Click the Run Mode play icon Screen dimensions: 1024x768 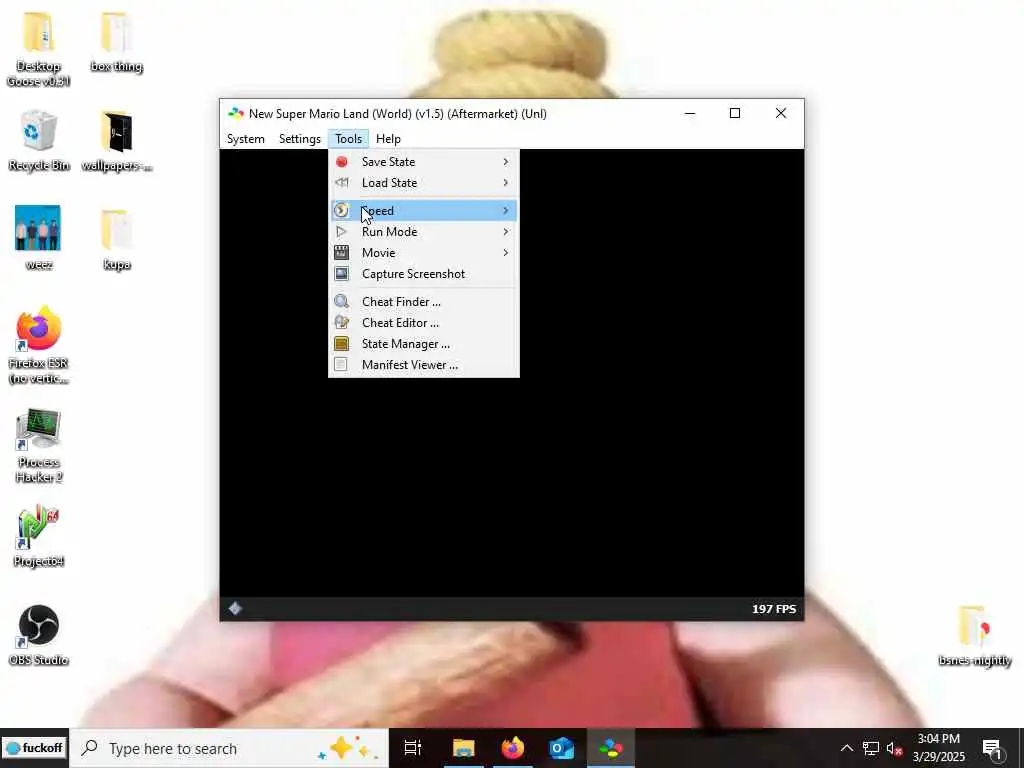pyautogui.click(x=341, y=232)
